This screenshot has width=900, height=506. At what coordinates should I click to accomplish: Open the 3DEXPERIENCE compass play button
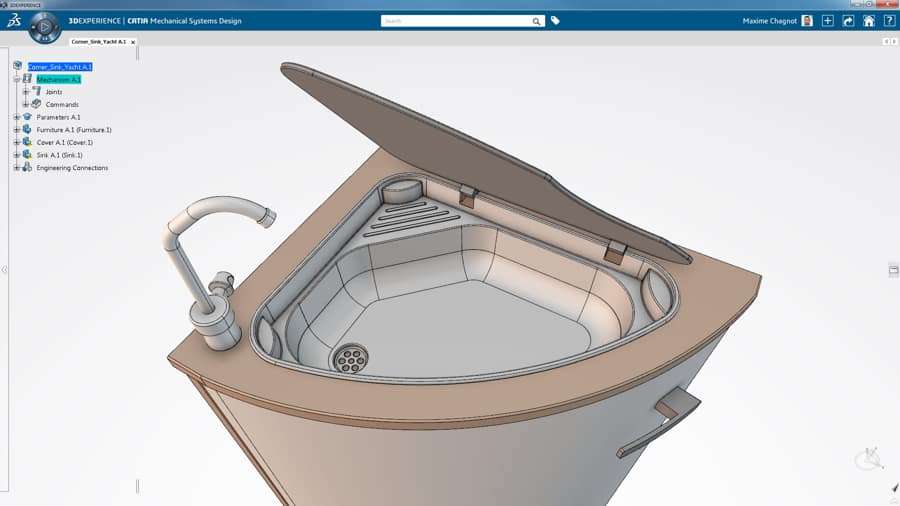pyautogui.click(x=45, y=27)
